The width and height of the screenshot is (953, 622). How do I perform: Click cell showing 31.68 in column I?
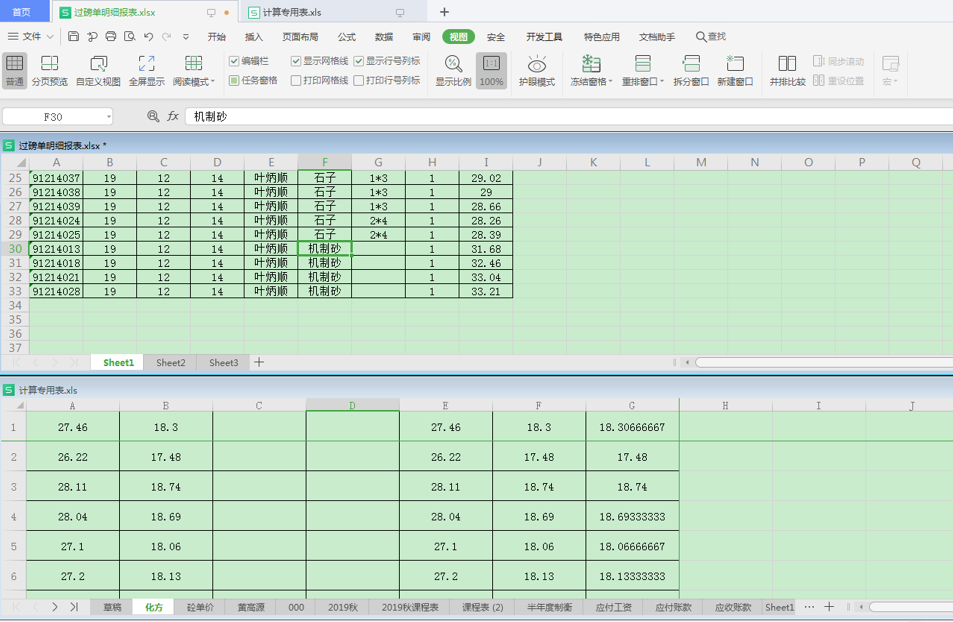486,249
